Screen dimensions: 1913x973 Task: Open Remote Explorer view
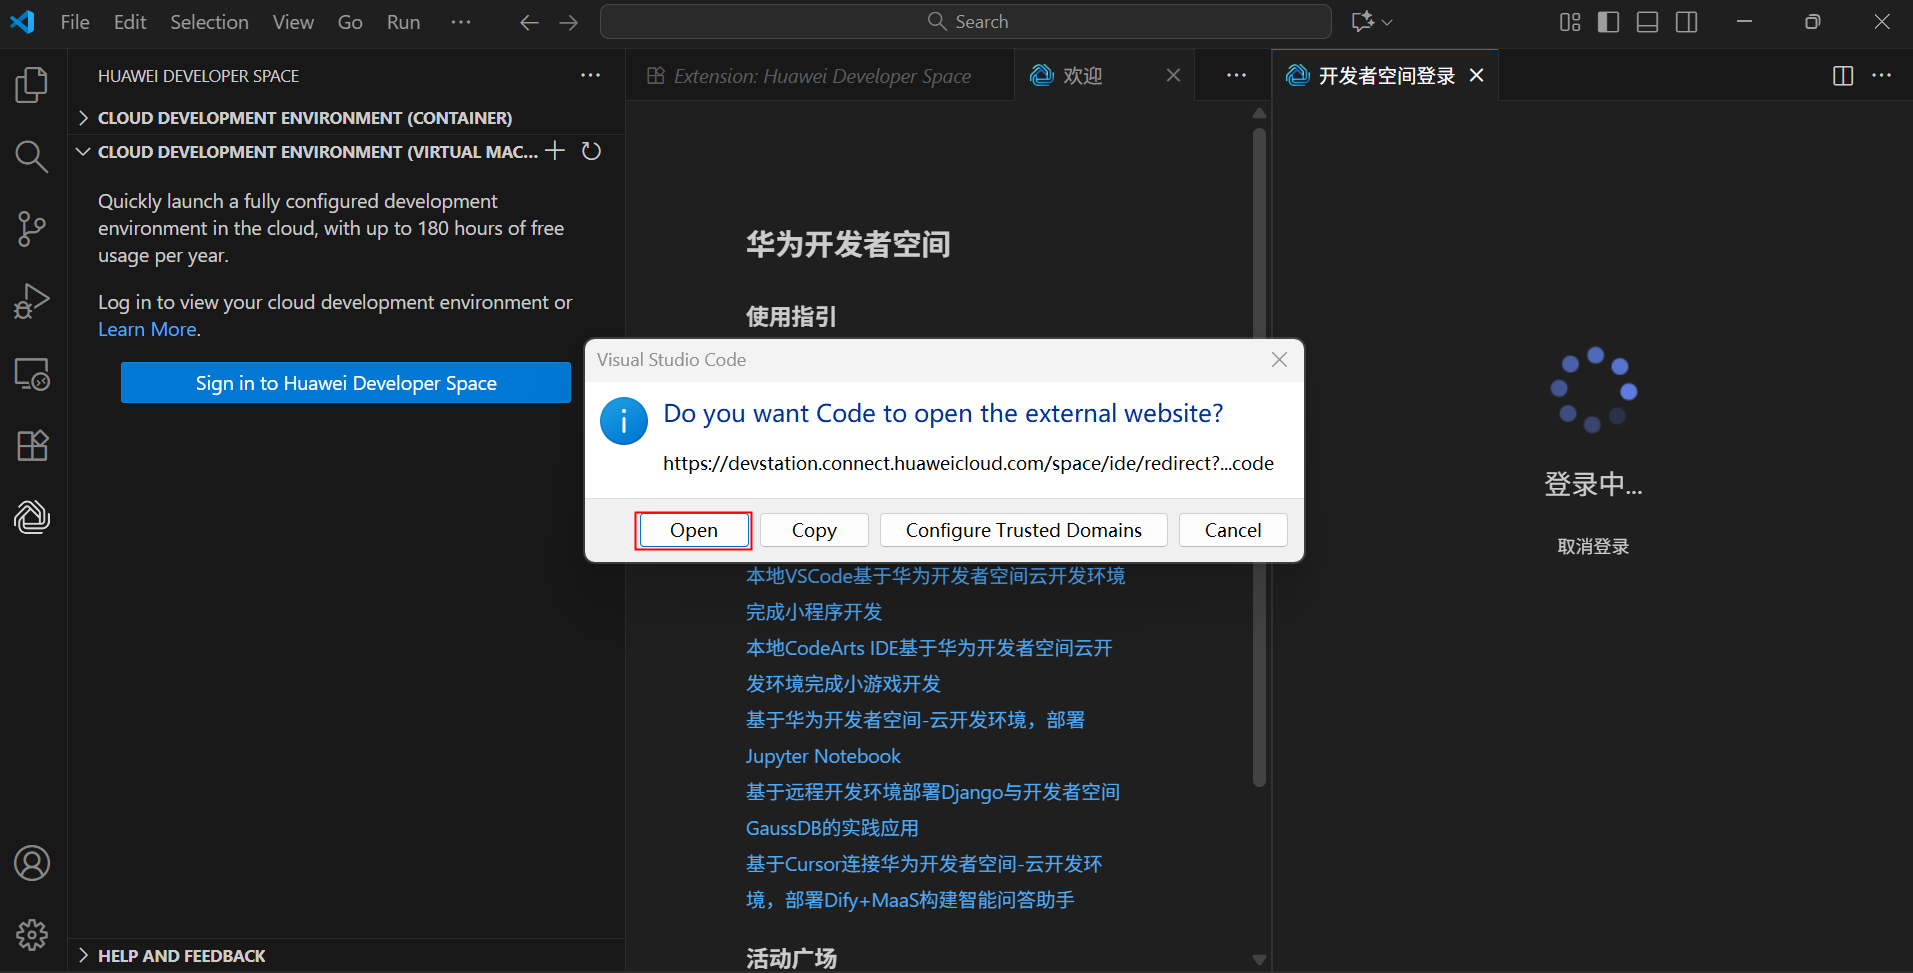[32, 374]
